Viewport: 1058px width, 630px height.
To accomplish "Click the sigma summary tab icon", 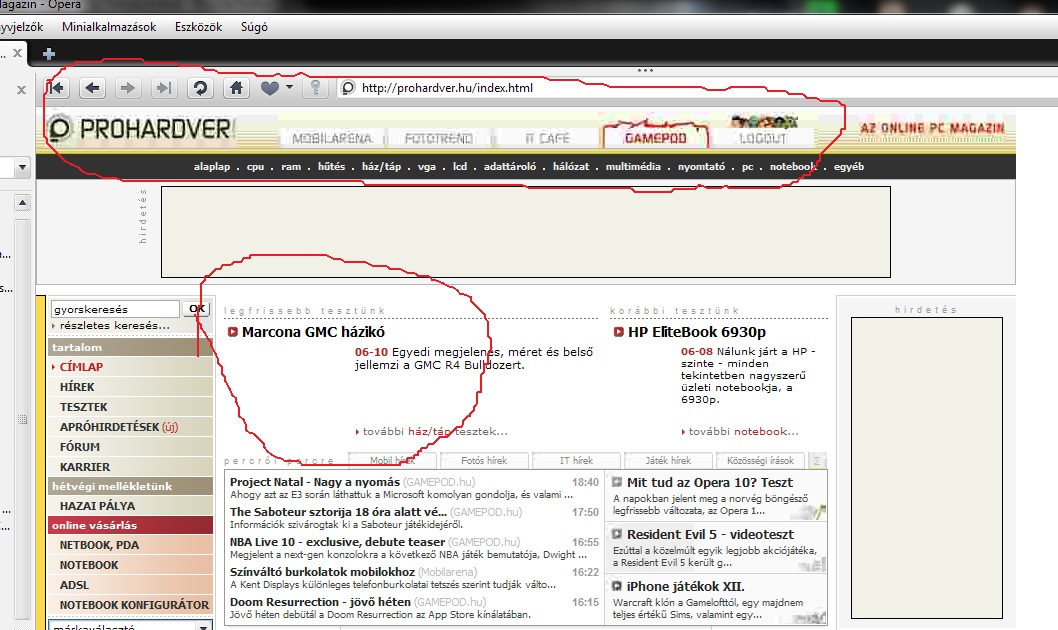I will [817, 461].
